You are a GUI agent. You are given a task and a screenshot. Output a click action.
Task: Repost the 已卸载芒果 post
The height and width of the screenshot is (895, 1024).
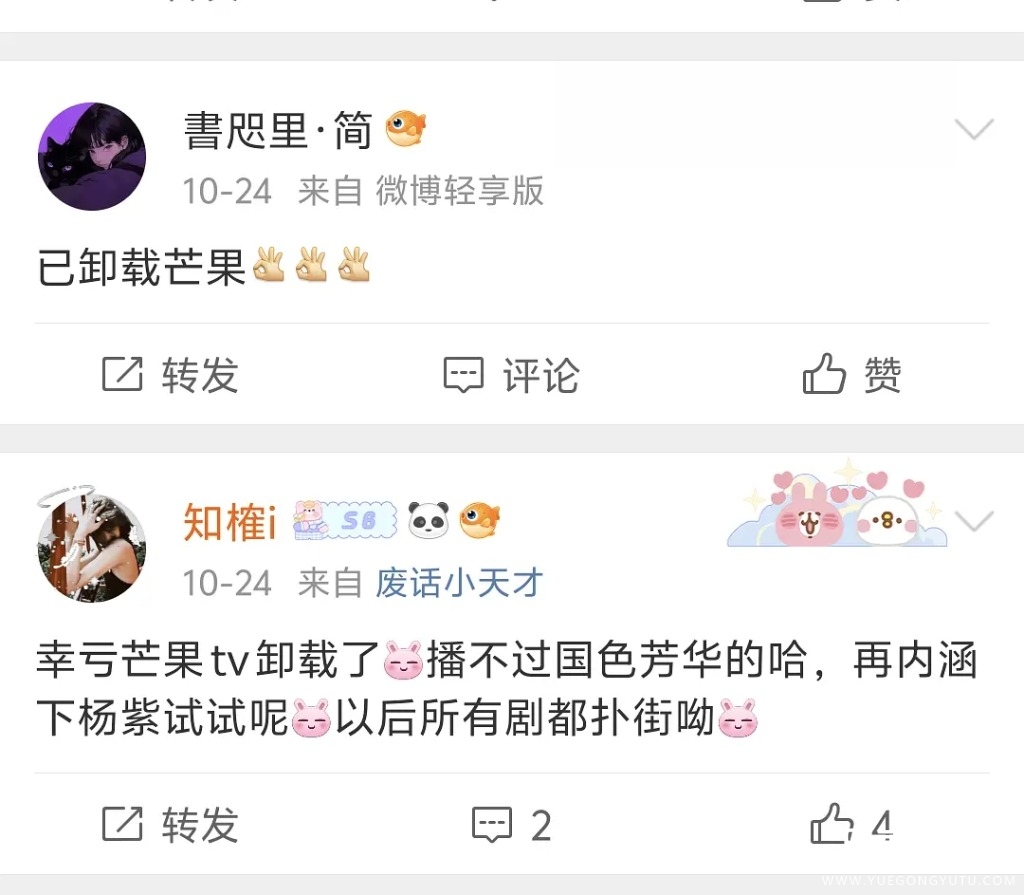(170, 374)
